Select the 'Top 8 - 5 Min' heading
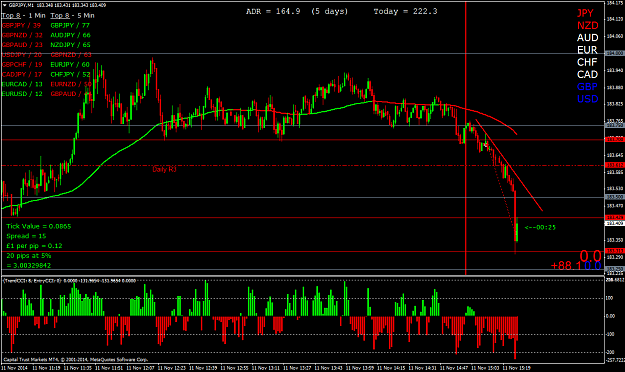625x372 pixels. tap(73, 16)
